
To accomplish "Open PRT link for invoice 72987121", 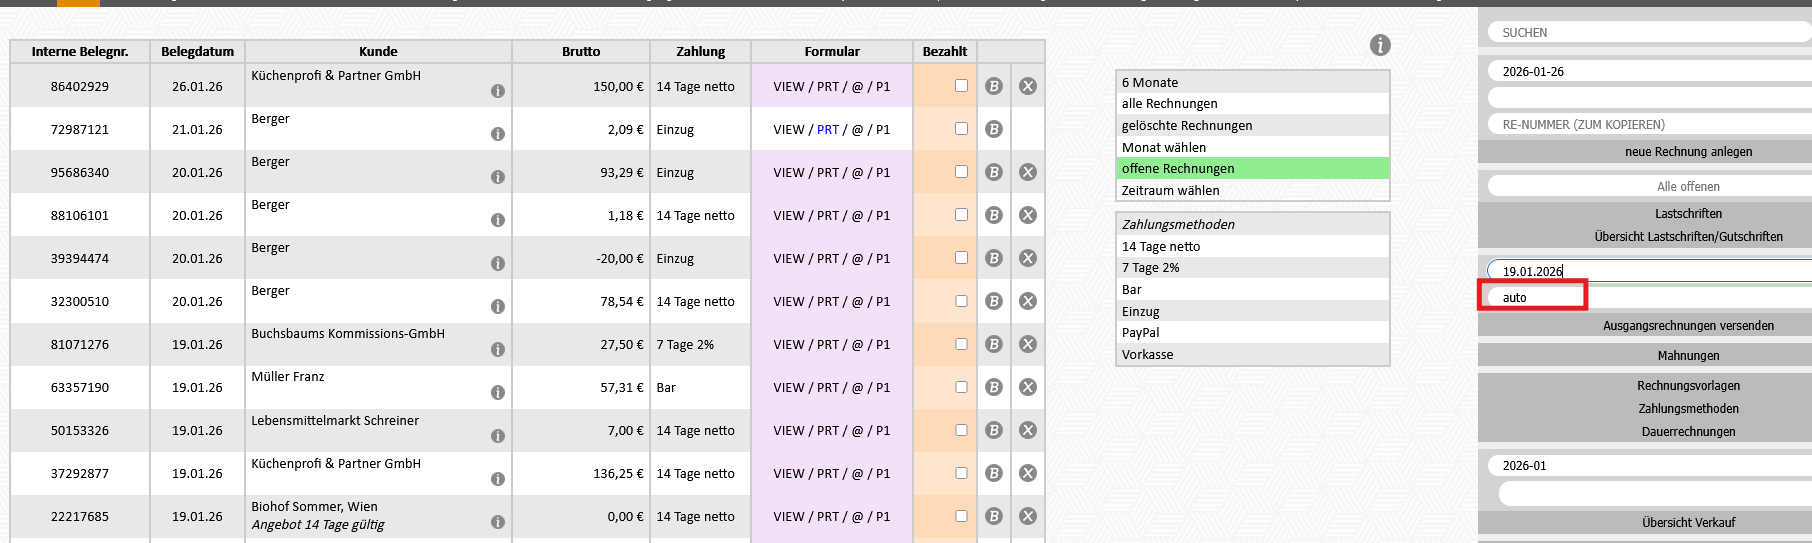I will 827,129.
